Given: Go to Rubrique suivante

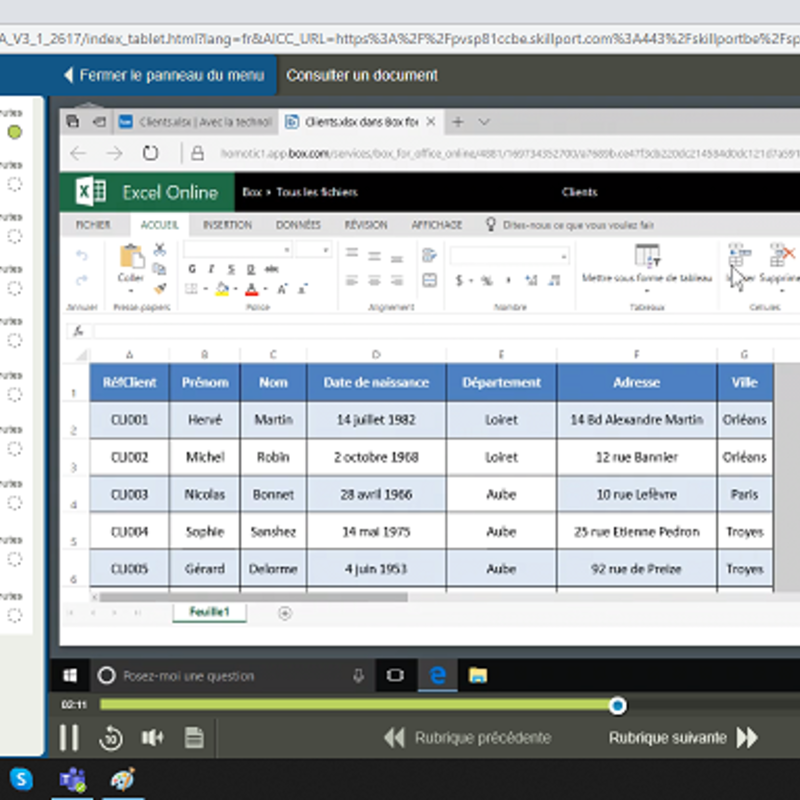Looking at the screenshot, I should click(683, 737).
